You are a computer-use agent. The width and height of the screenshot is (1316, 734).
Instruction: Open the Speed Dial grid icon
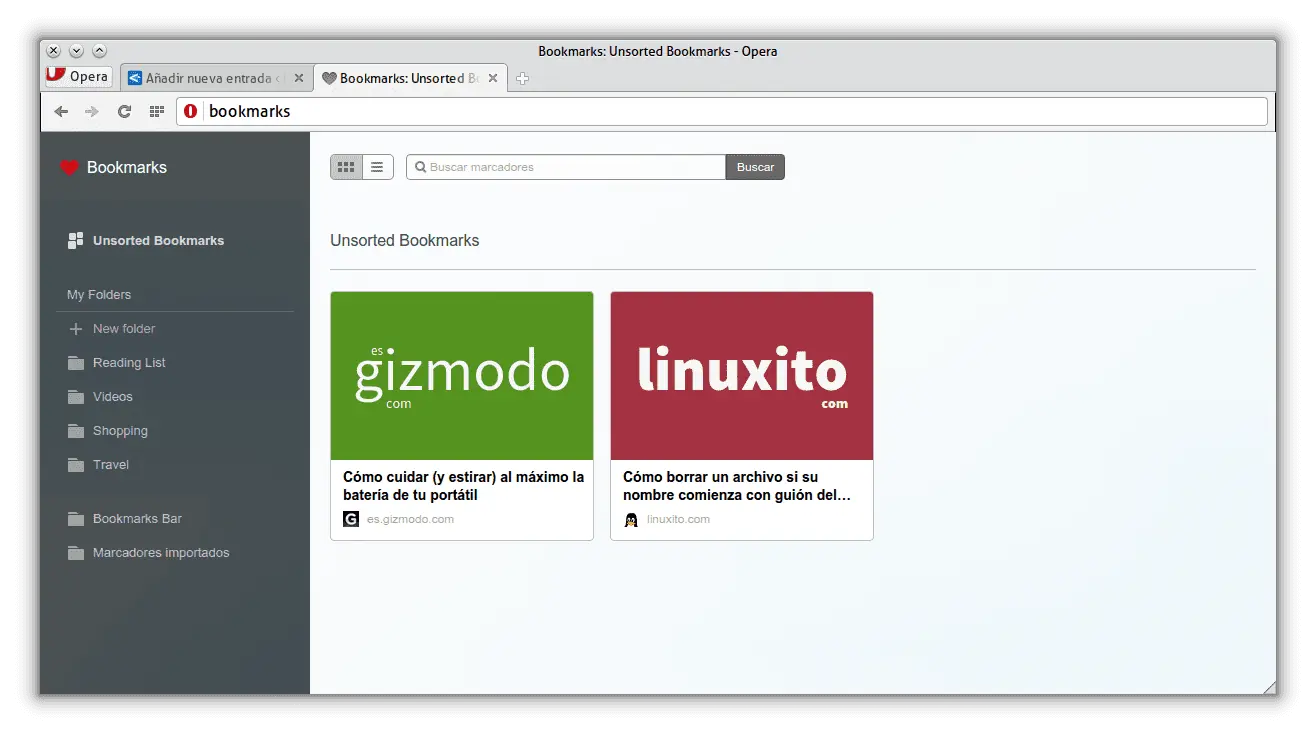[x=156, y=111]
